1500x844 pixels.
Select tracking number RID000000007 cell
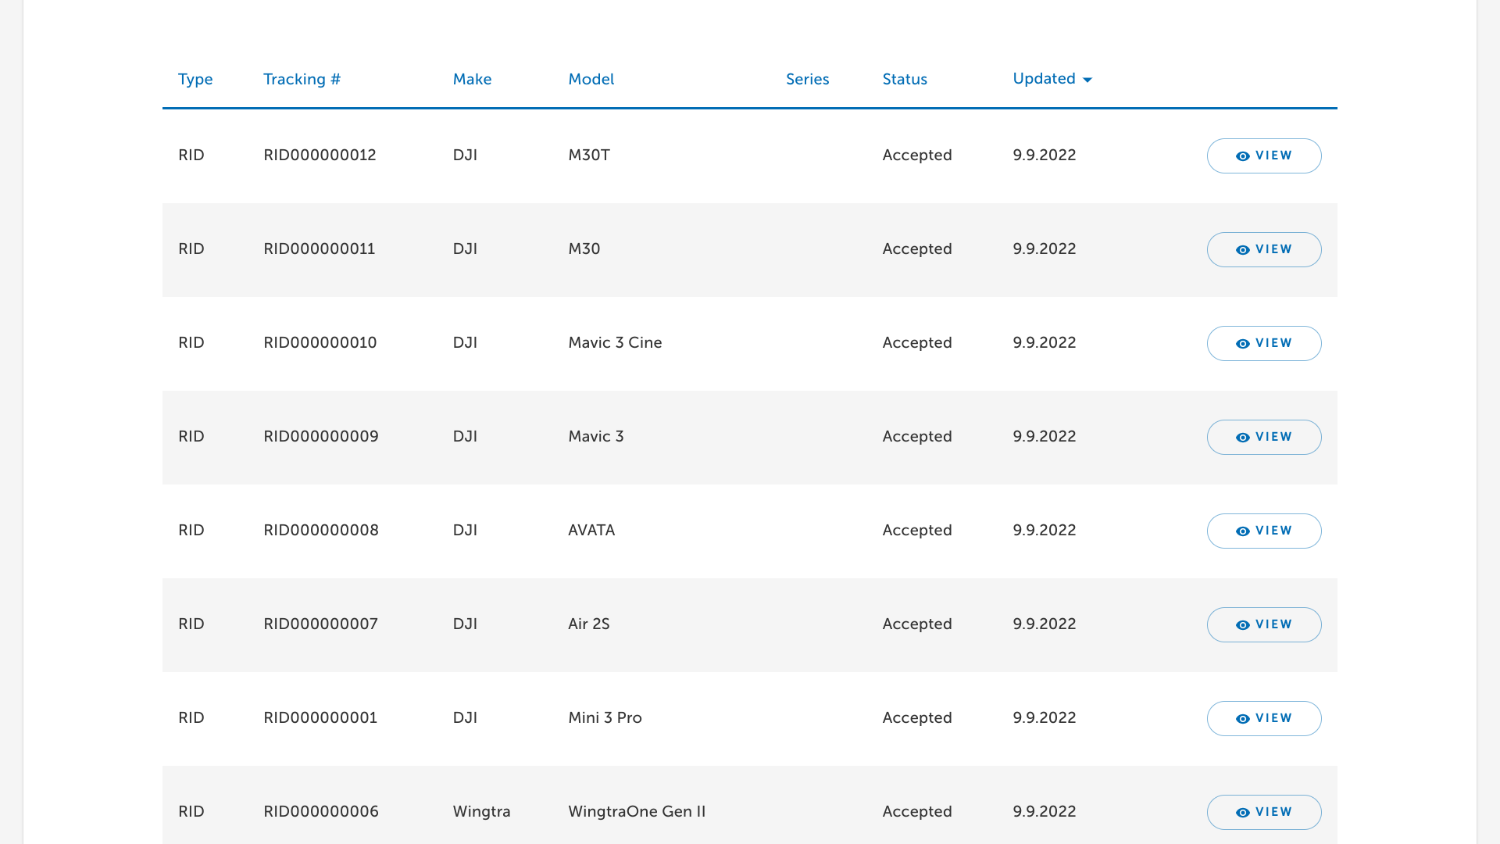pyautogui.click(x=320, y=624)
